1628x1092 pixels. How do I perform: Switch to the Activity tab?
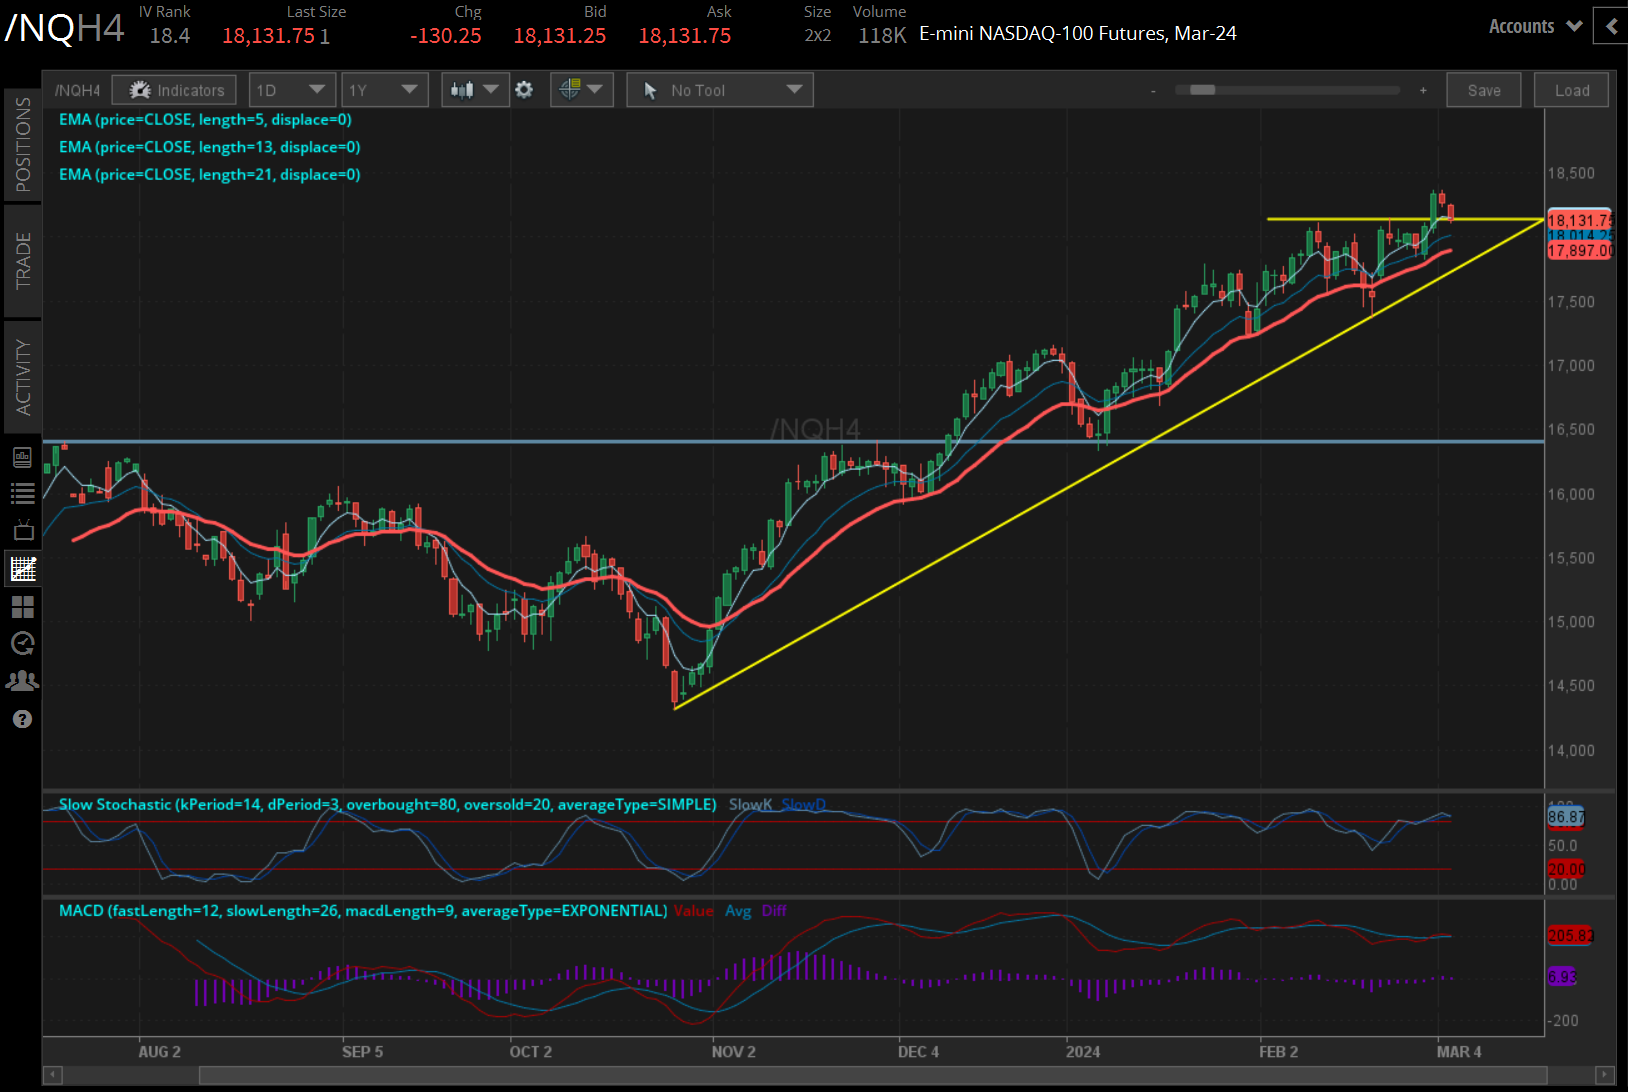[x=23, y=377]
